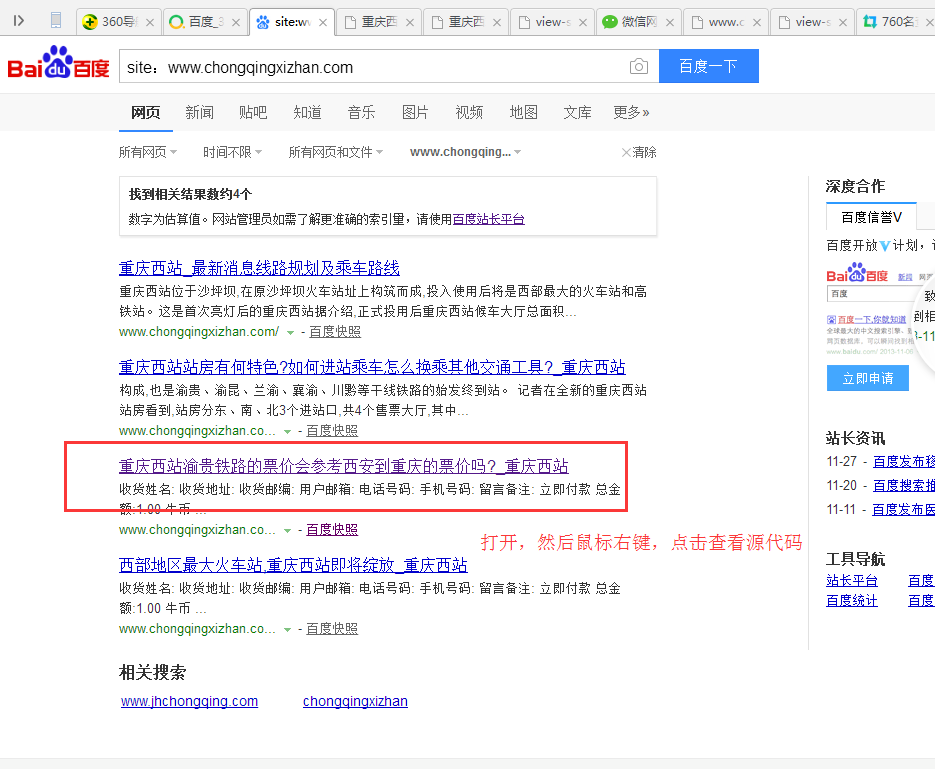This screenshot has height=769, width=935.
Task: Open 百度快照 of first result
Action: pyautogui.click(x=335, y=331)
